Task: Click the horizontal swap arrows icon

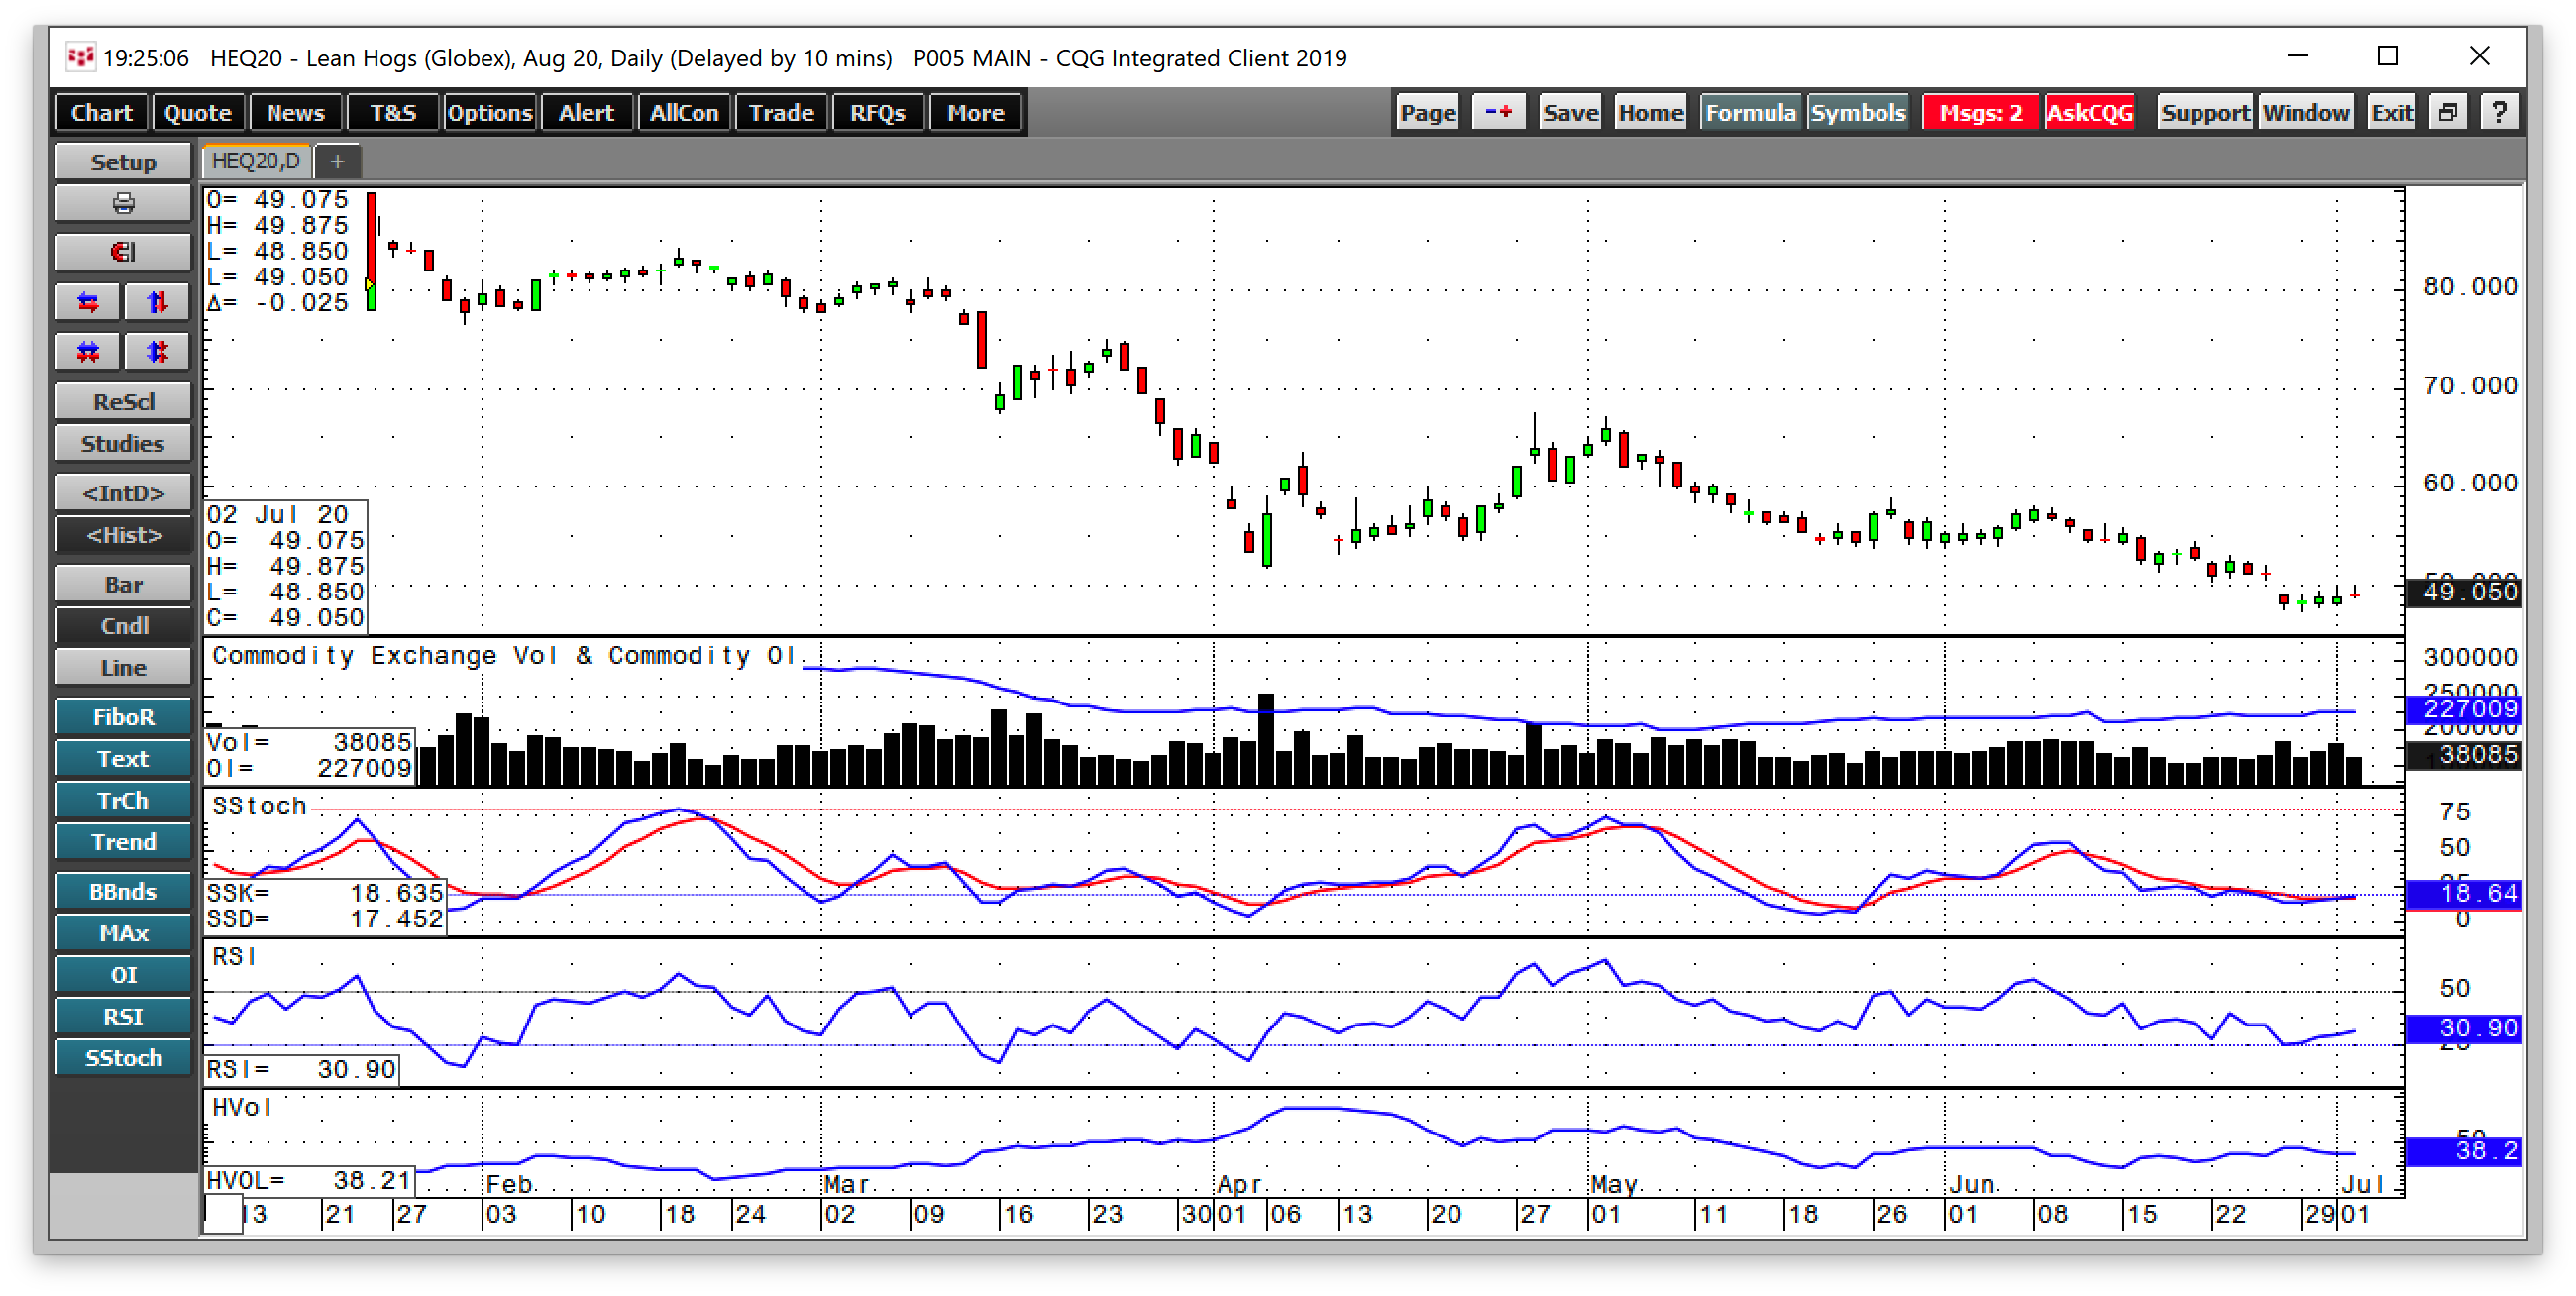Action: pos(88,302)
